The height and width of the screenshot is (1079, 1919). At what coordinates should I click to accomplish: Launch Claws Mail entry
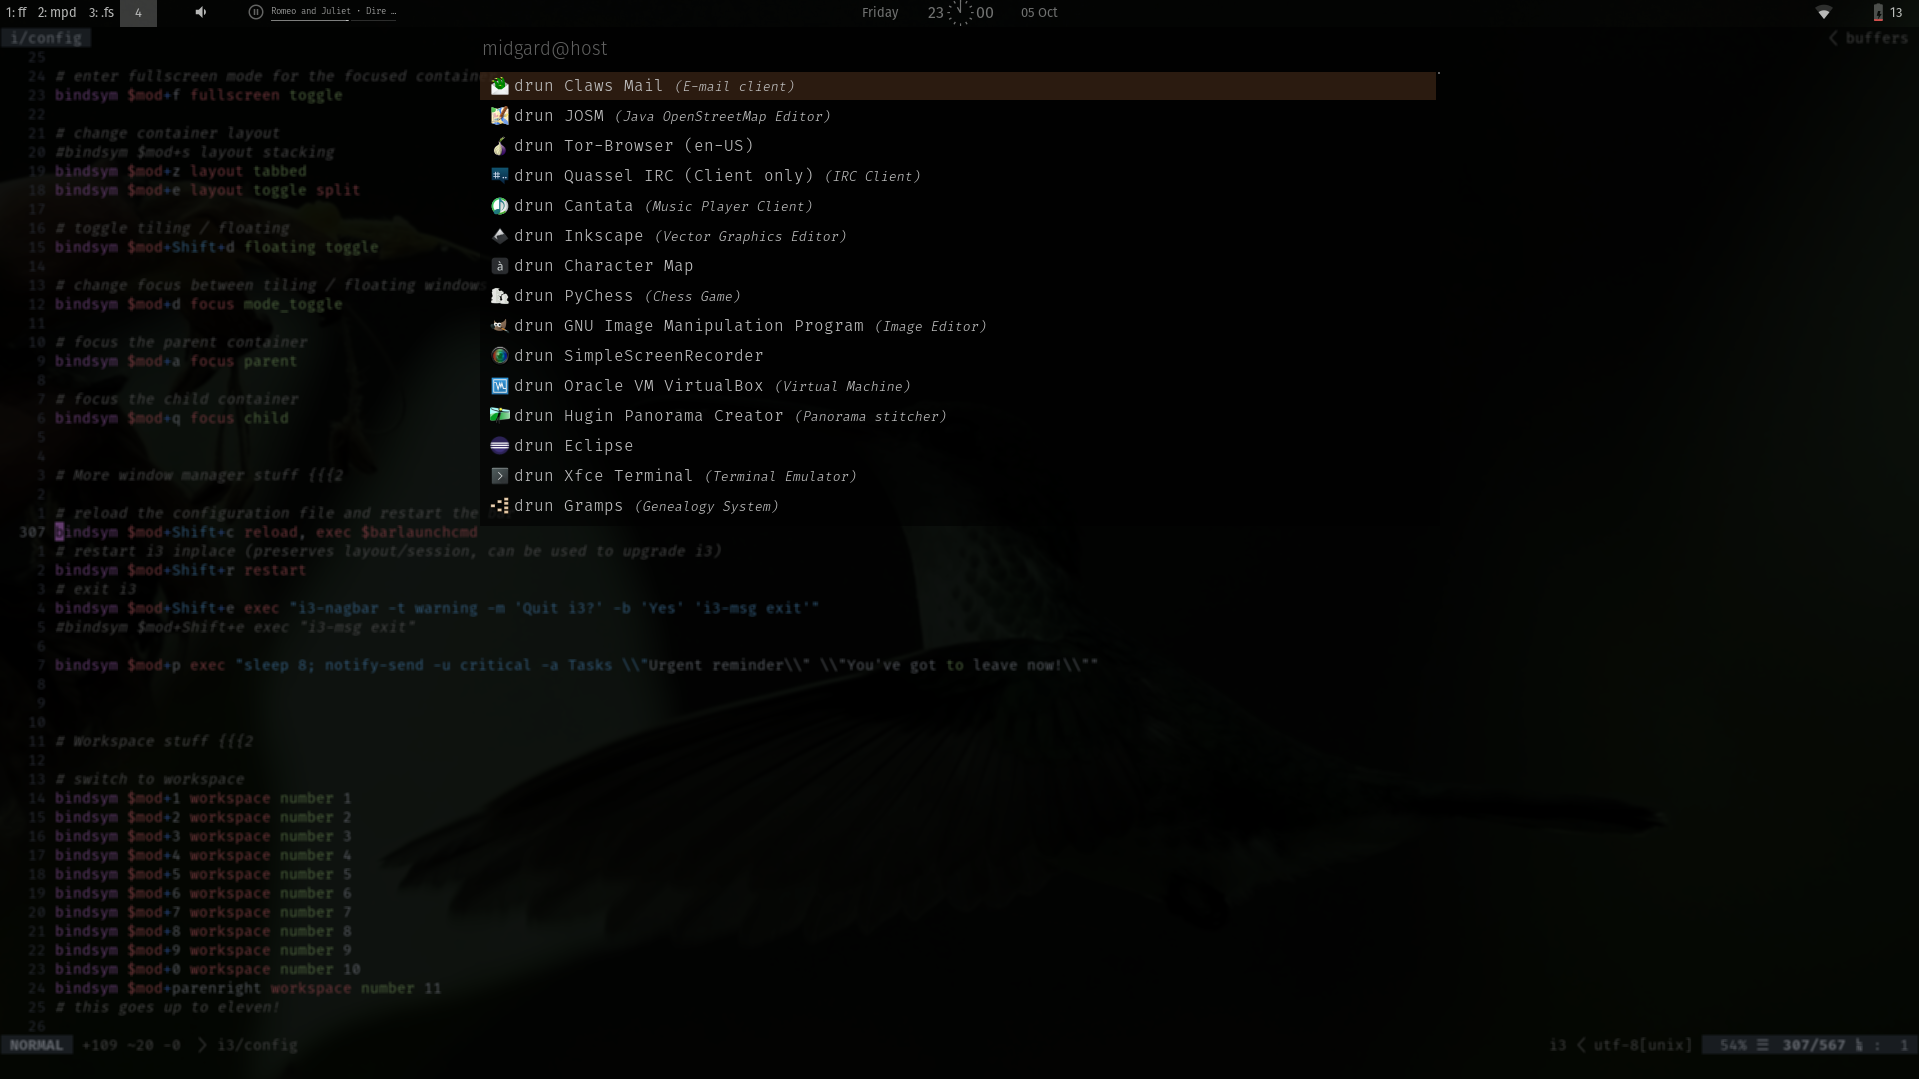(958, 86)
